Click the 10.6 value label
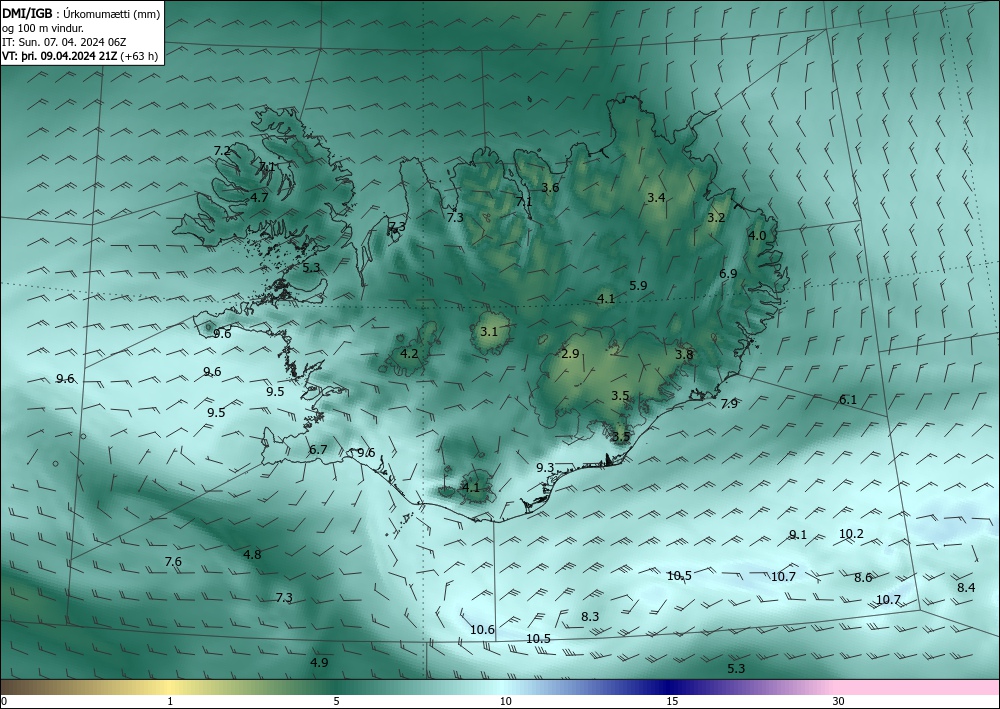The height and width of the screenshot is (709, 1000). tap(483, 630)
